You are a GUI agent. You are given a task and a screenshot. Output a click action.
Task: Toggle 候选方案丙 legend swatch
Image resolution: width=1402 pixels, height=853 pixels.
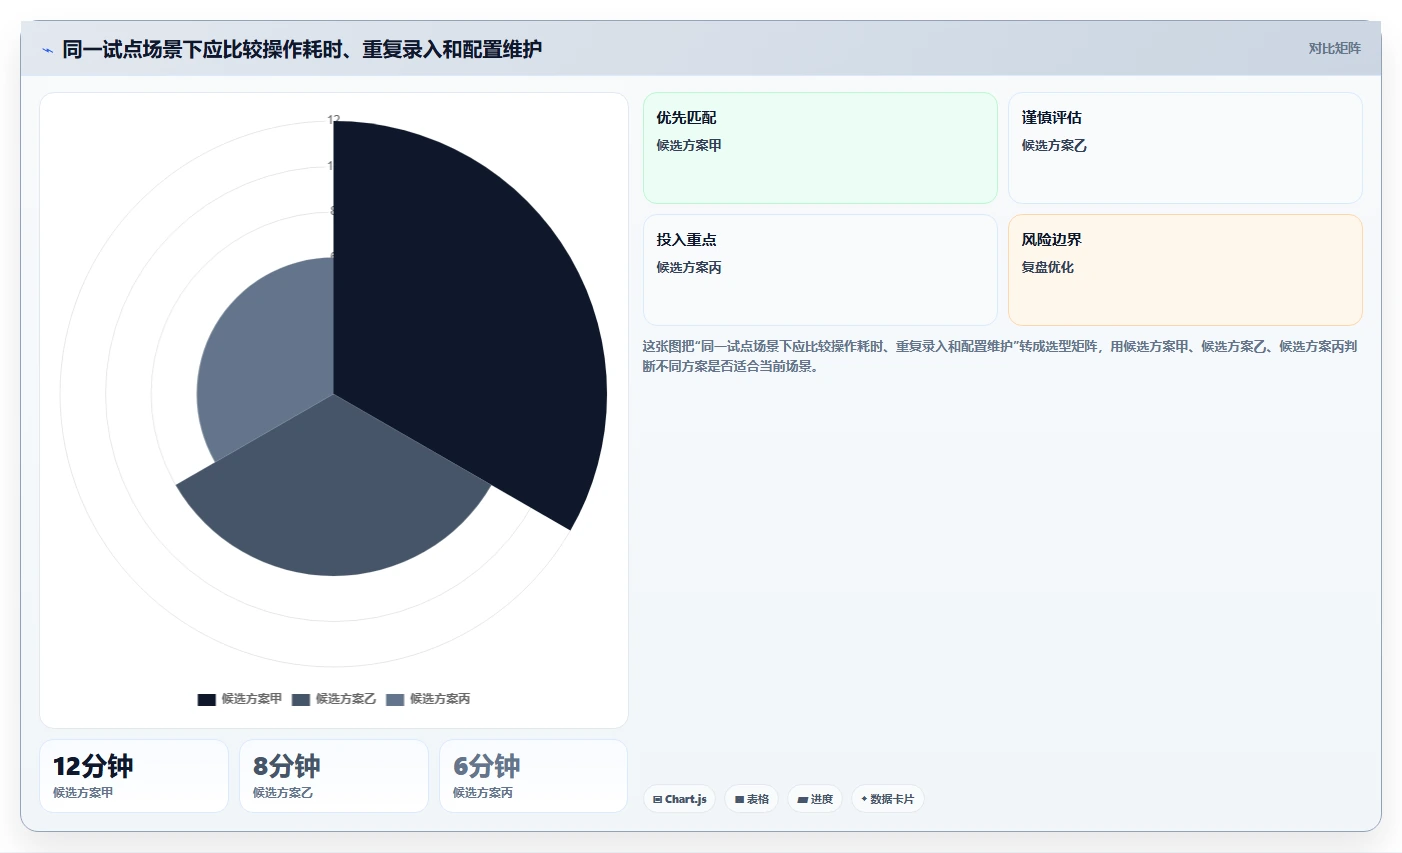click(395, 699)
